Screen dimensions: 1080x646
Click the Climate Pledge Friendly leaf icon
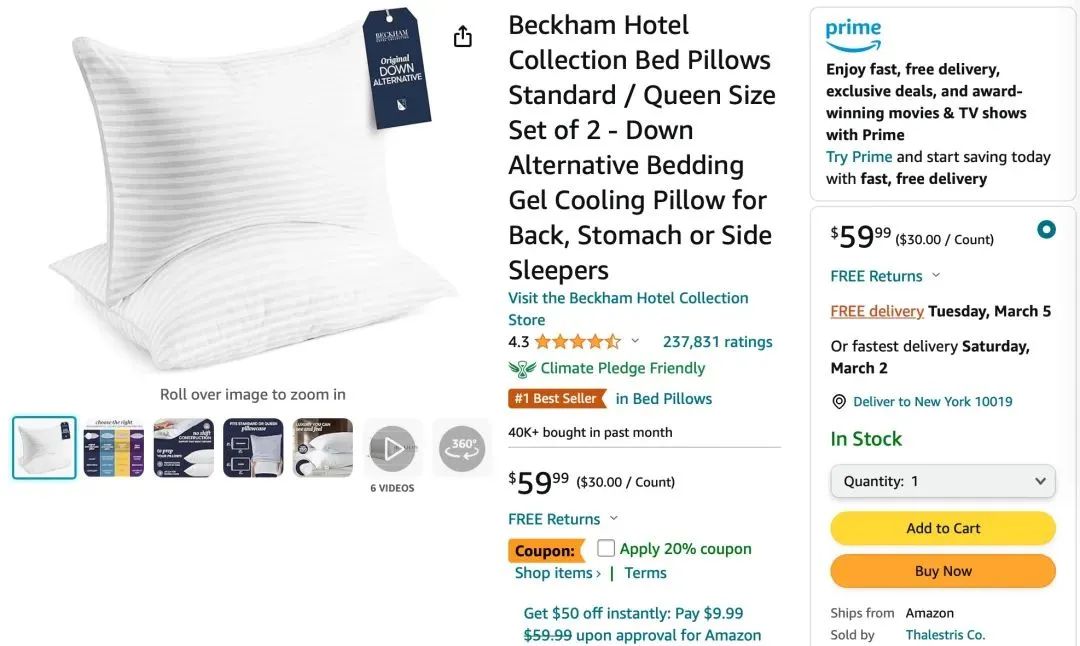(522, 369)
